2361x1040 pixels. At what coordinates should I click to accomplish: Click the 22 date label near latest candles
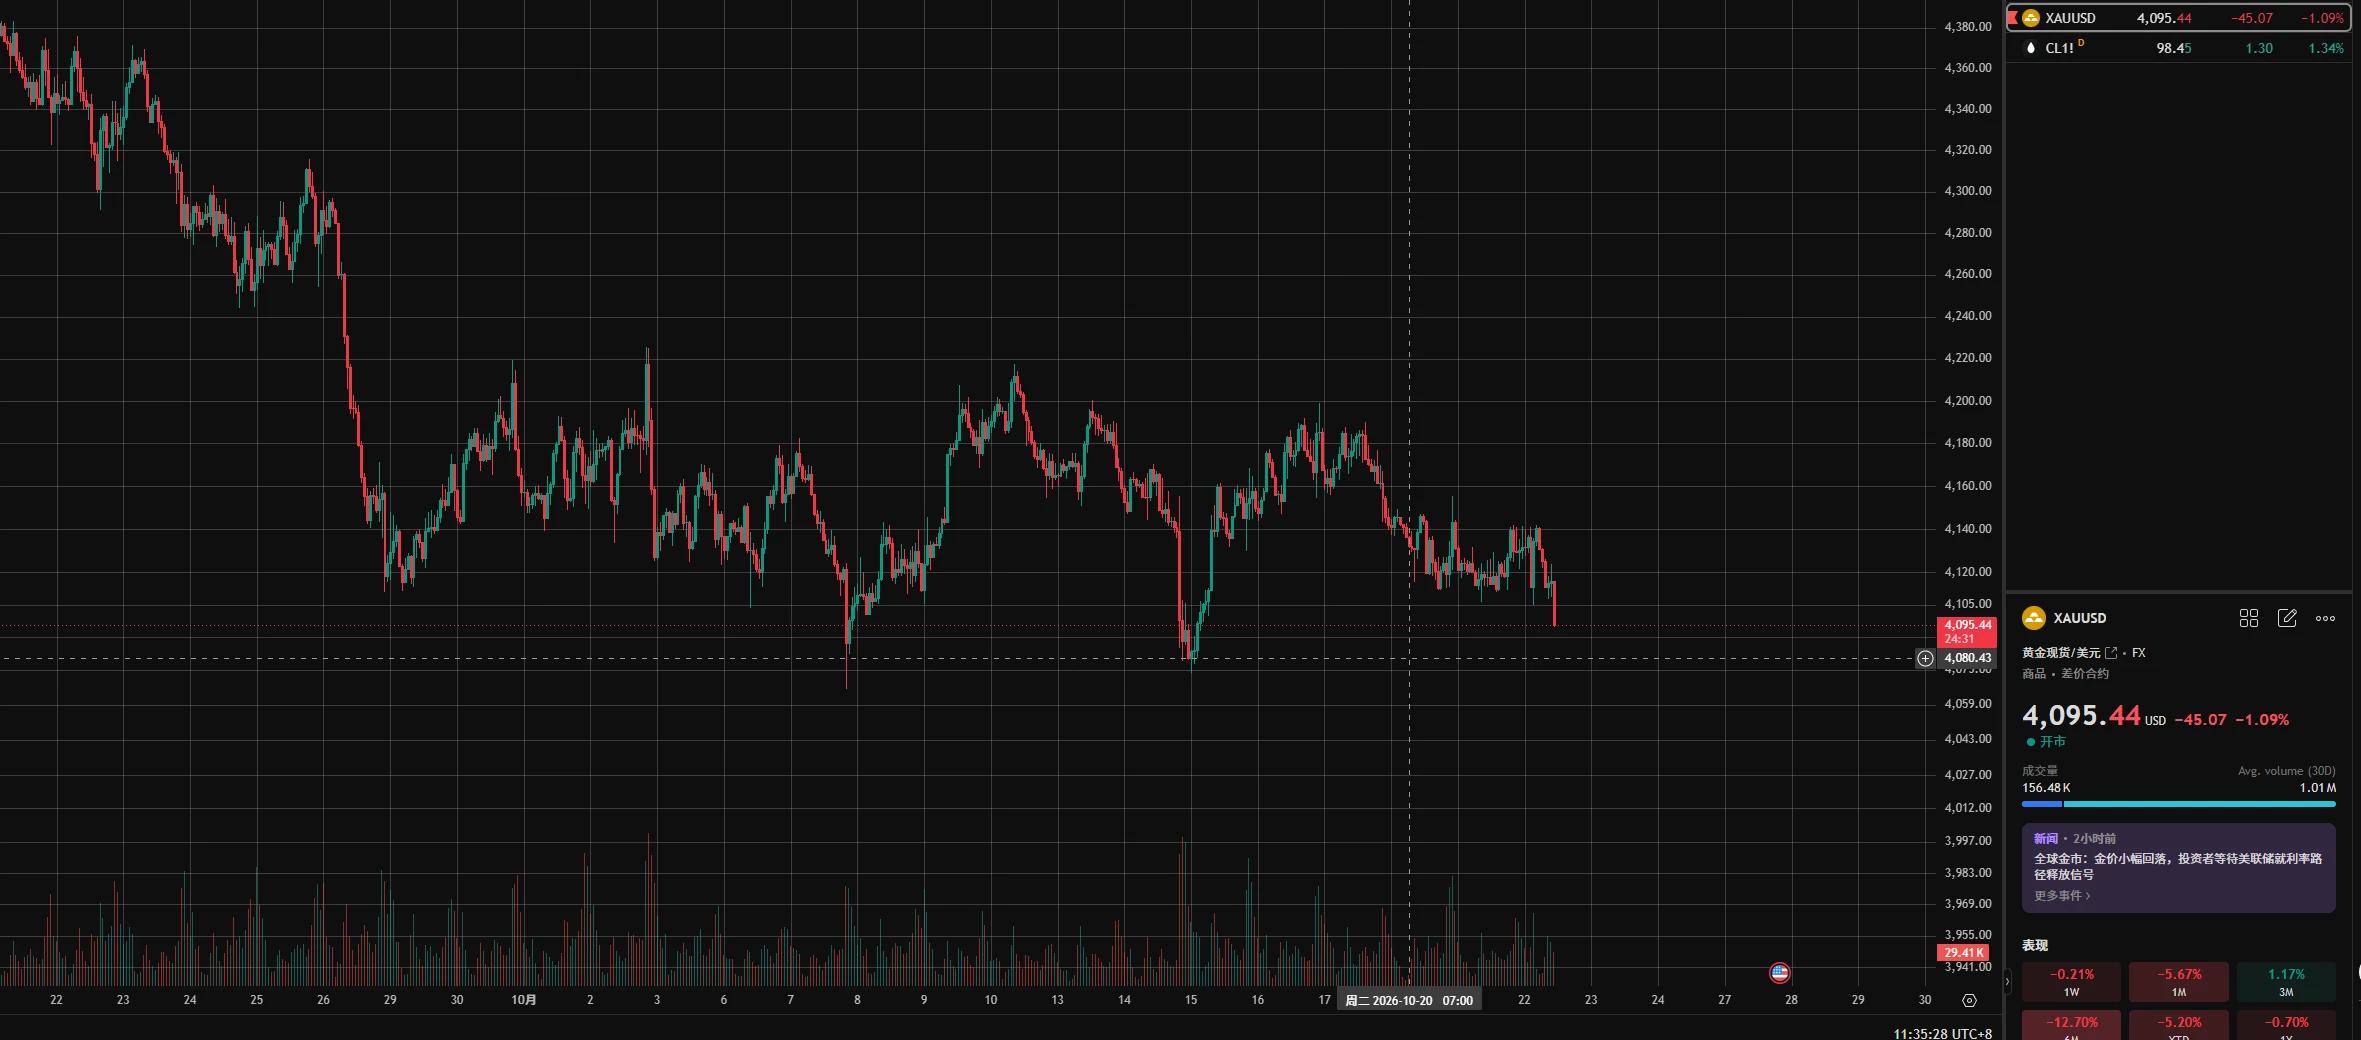(1524, 1000)
